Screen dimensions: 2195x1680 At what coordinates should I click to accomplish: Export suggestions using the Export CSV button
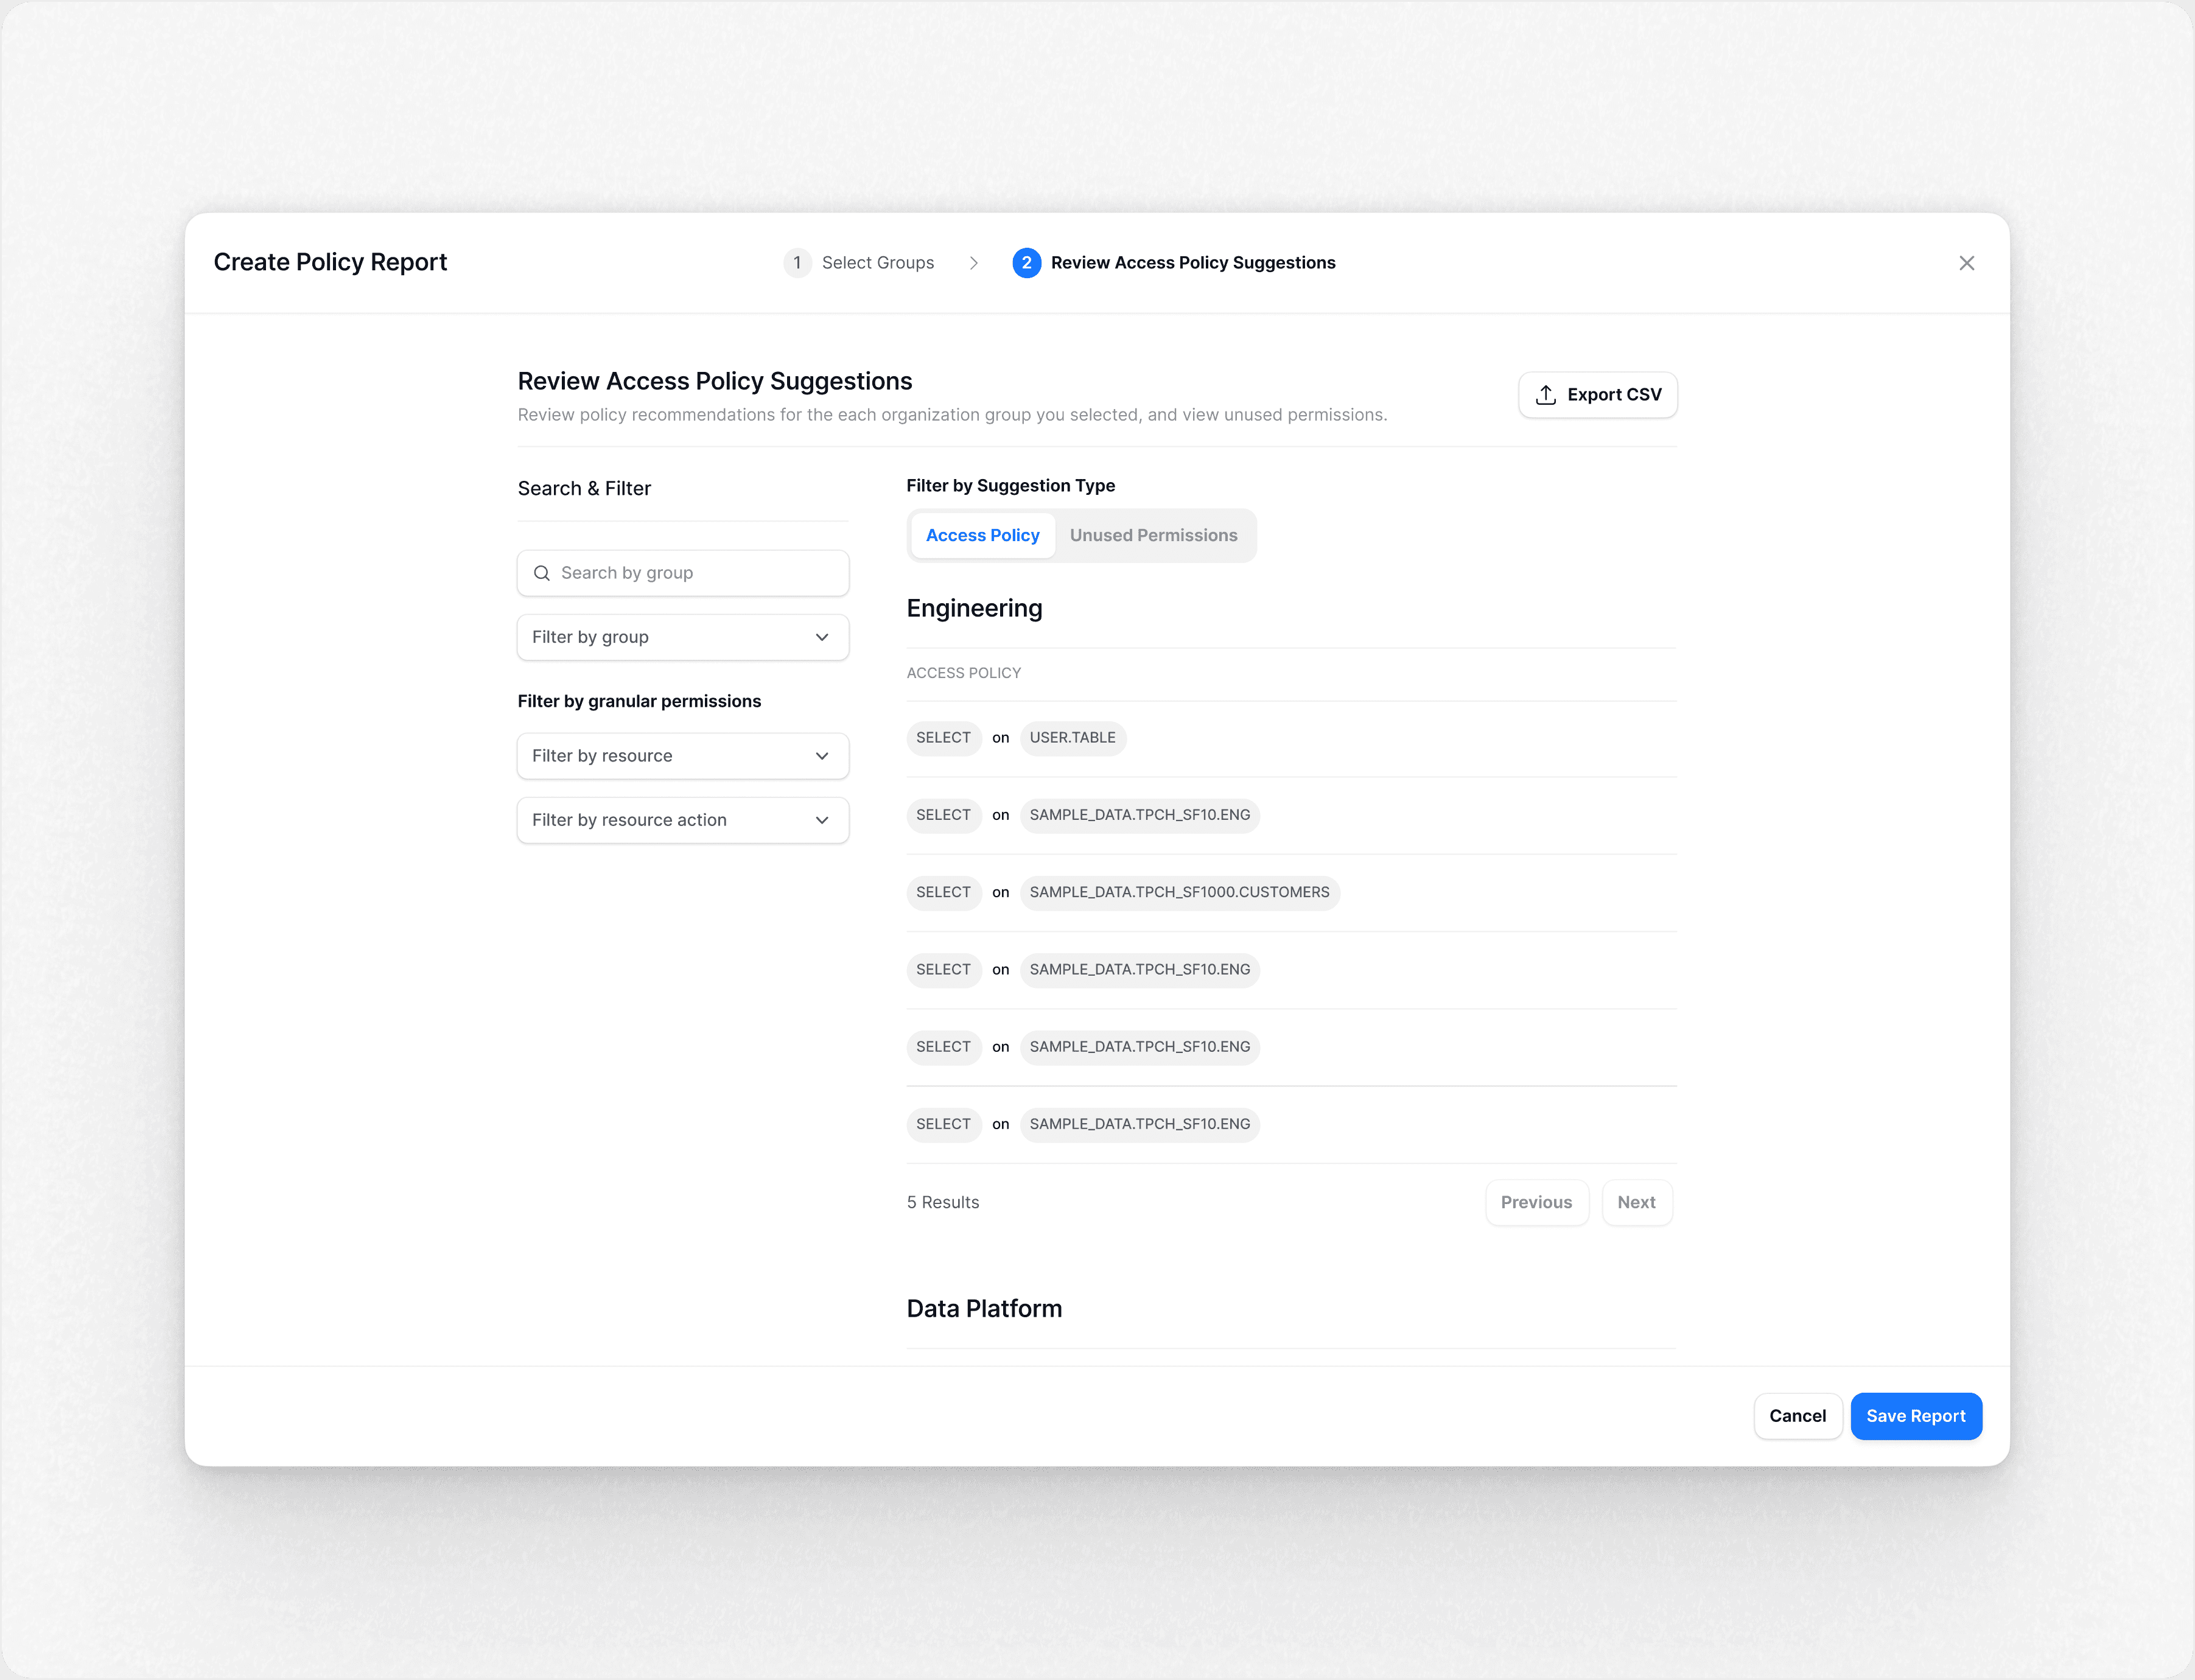(1597, 395)
